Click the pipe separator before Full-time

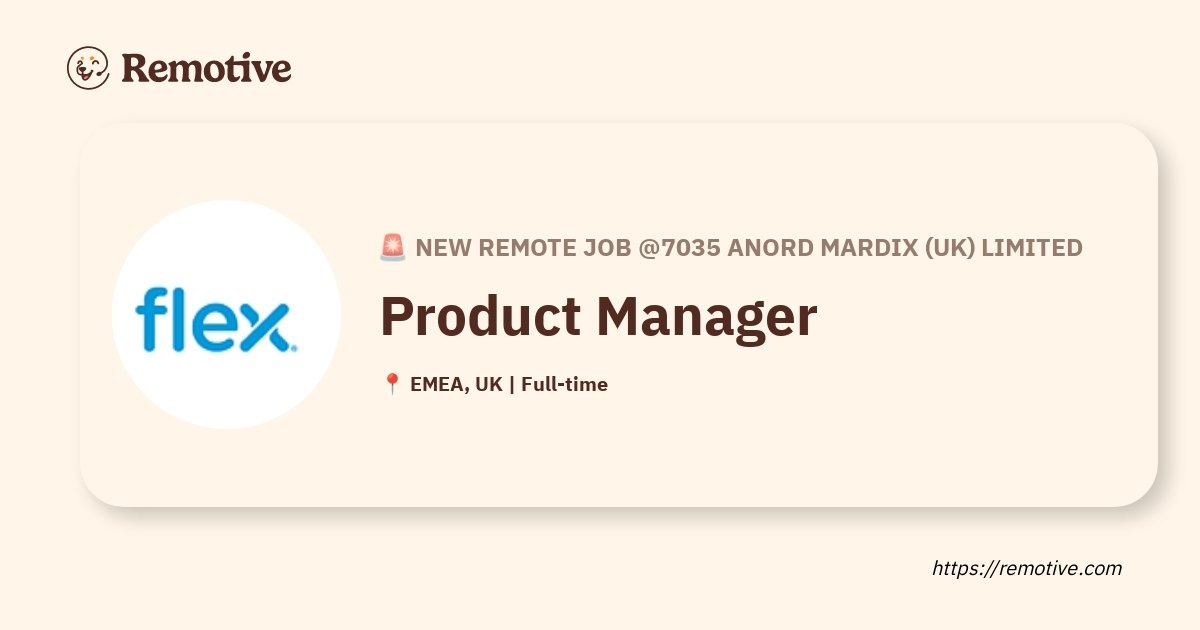coord(512,384)
